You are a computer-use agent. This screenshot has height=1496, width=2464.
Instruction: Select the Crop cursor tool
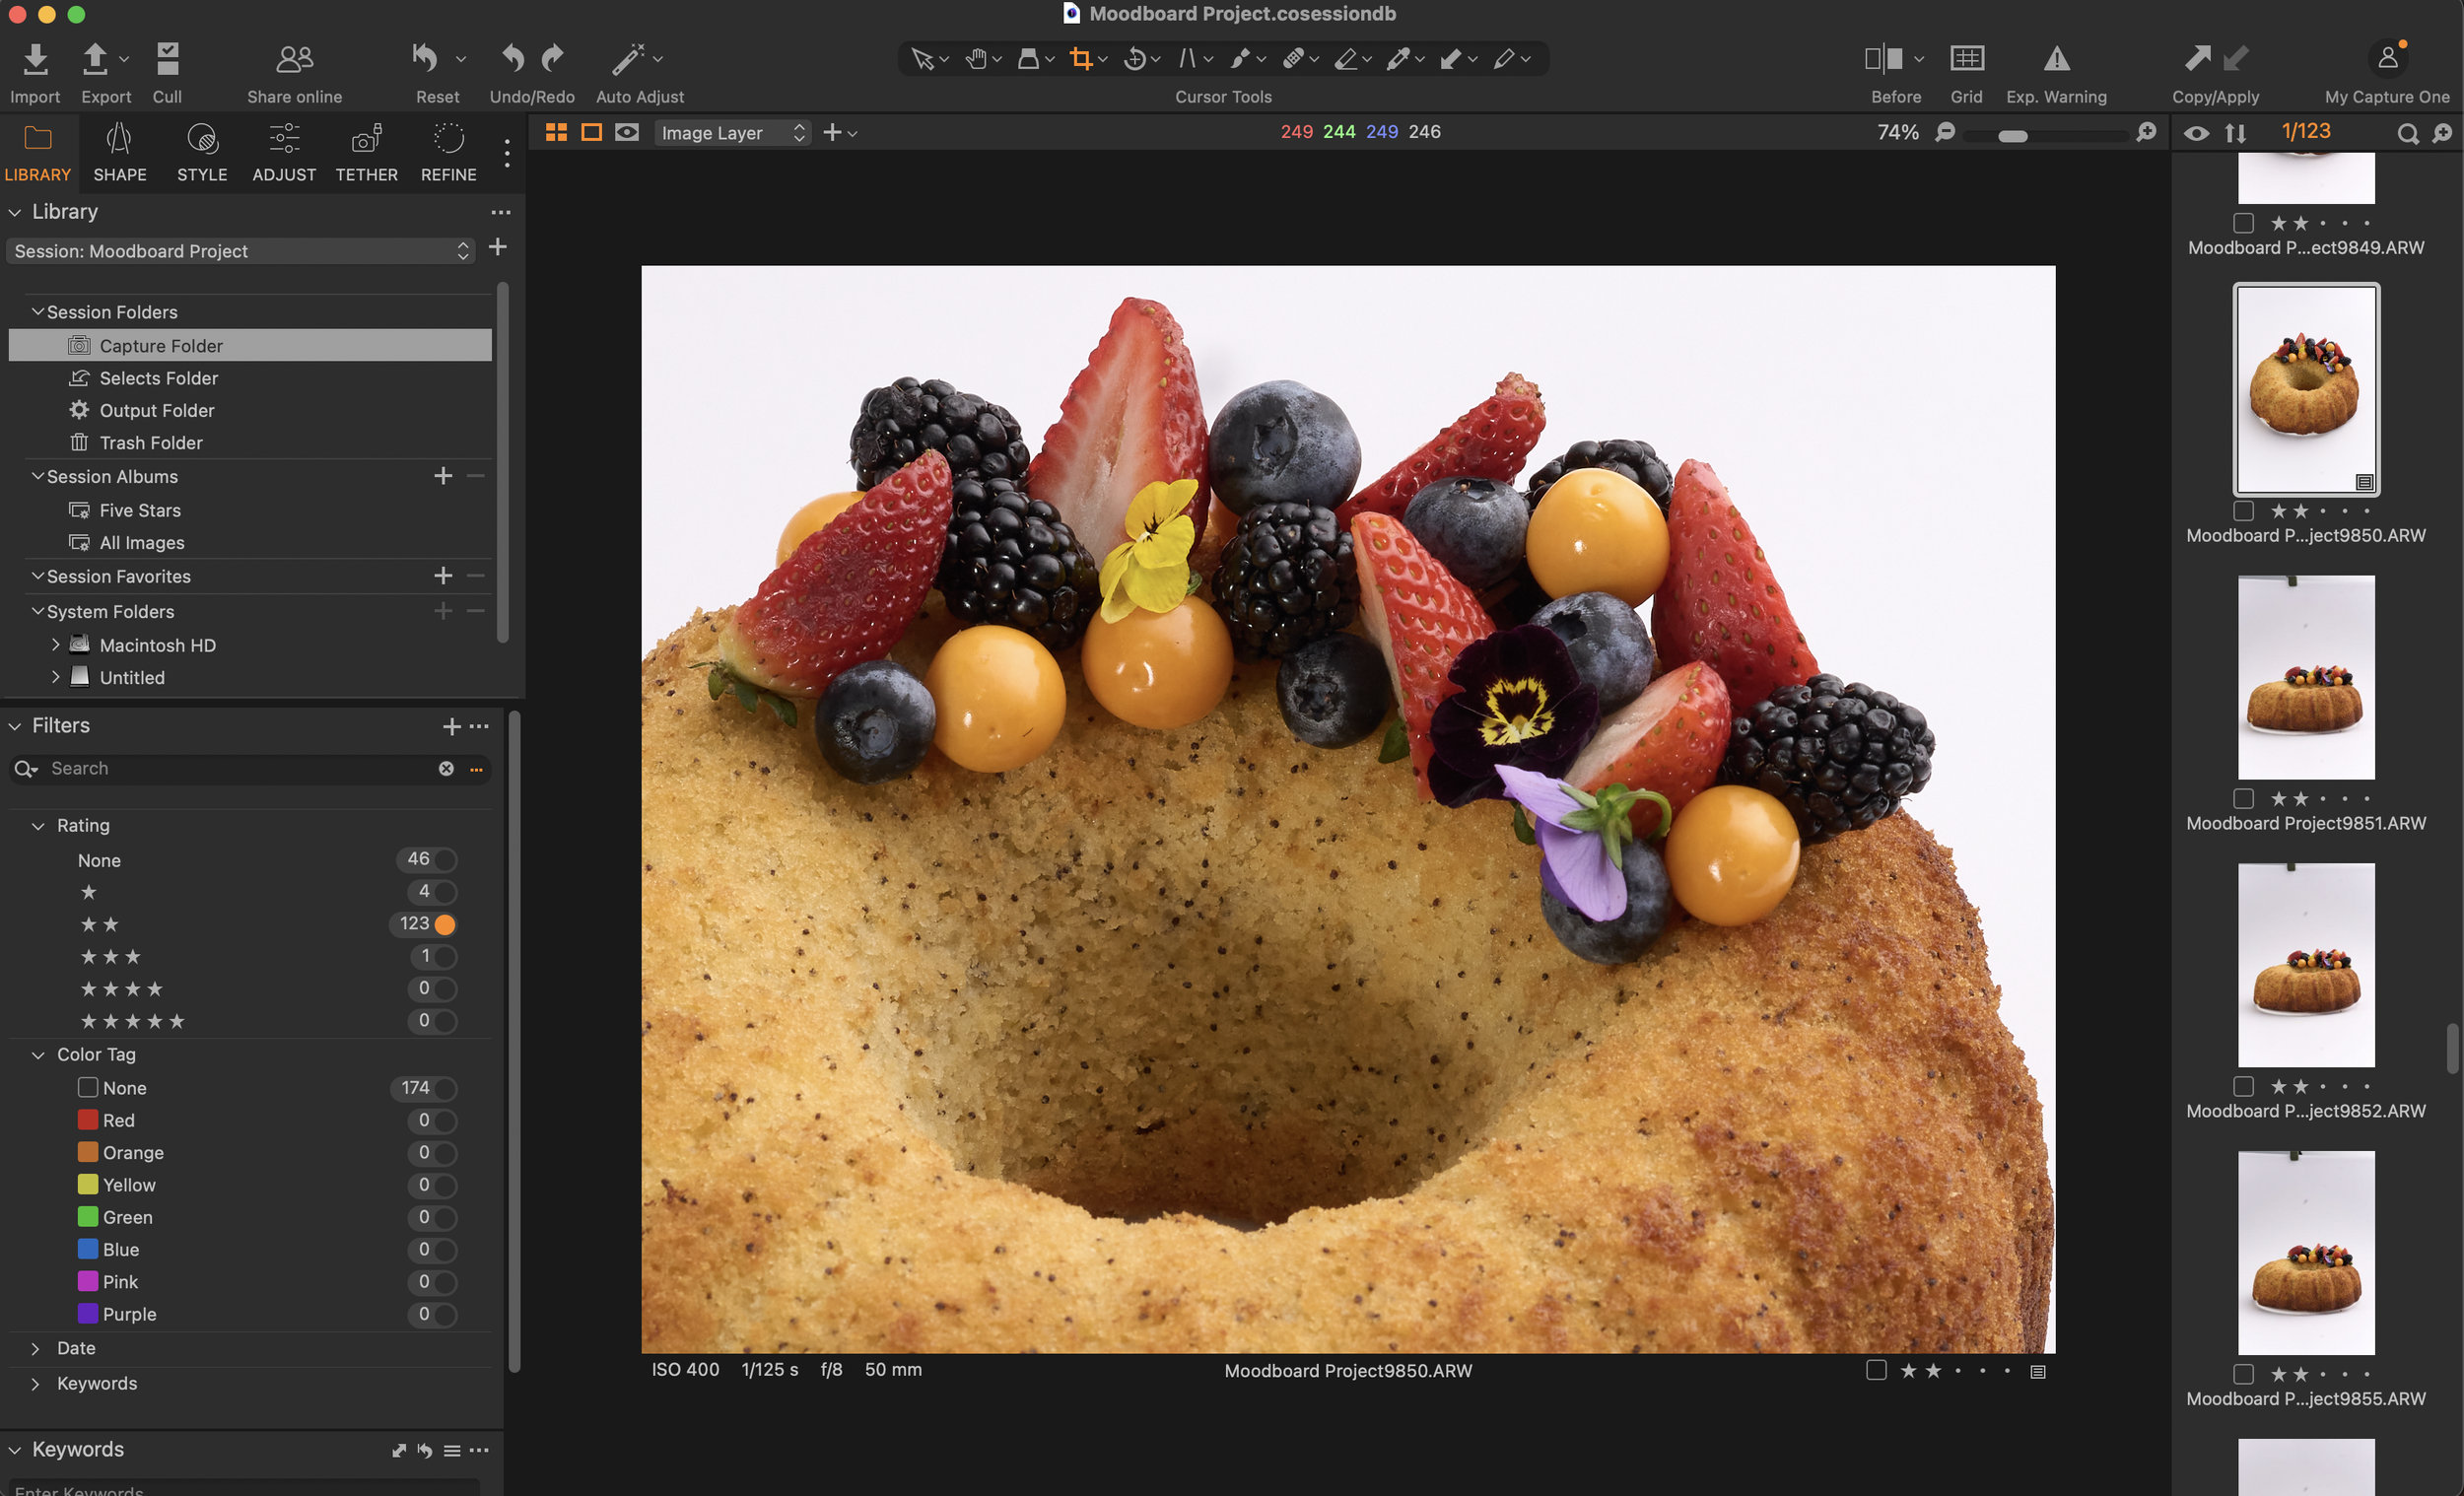1080,59
